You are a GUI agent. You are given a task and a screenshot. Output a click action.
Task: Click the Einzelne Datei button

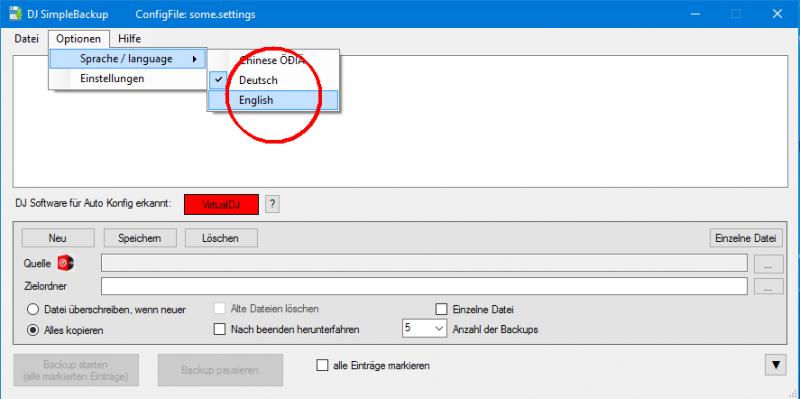click(746, 238)
